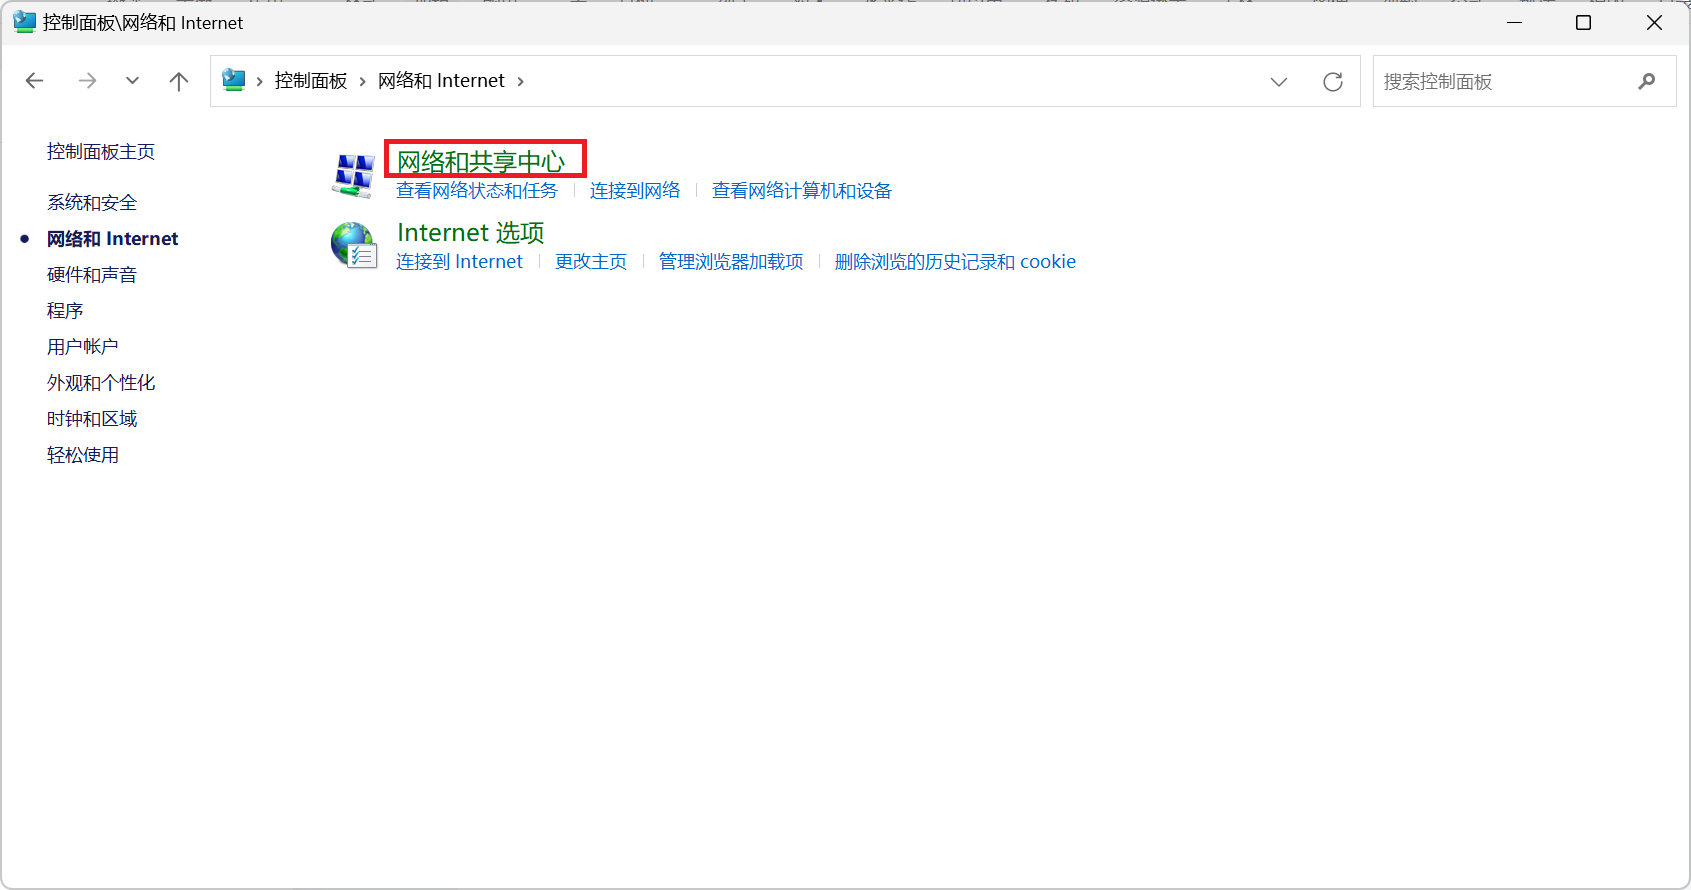1691x890 pixels.
Task: Go up one level with up arrow
Action: 179,81
